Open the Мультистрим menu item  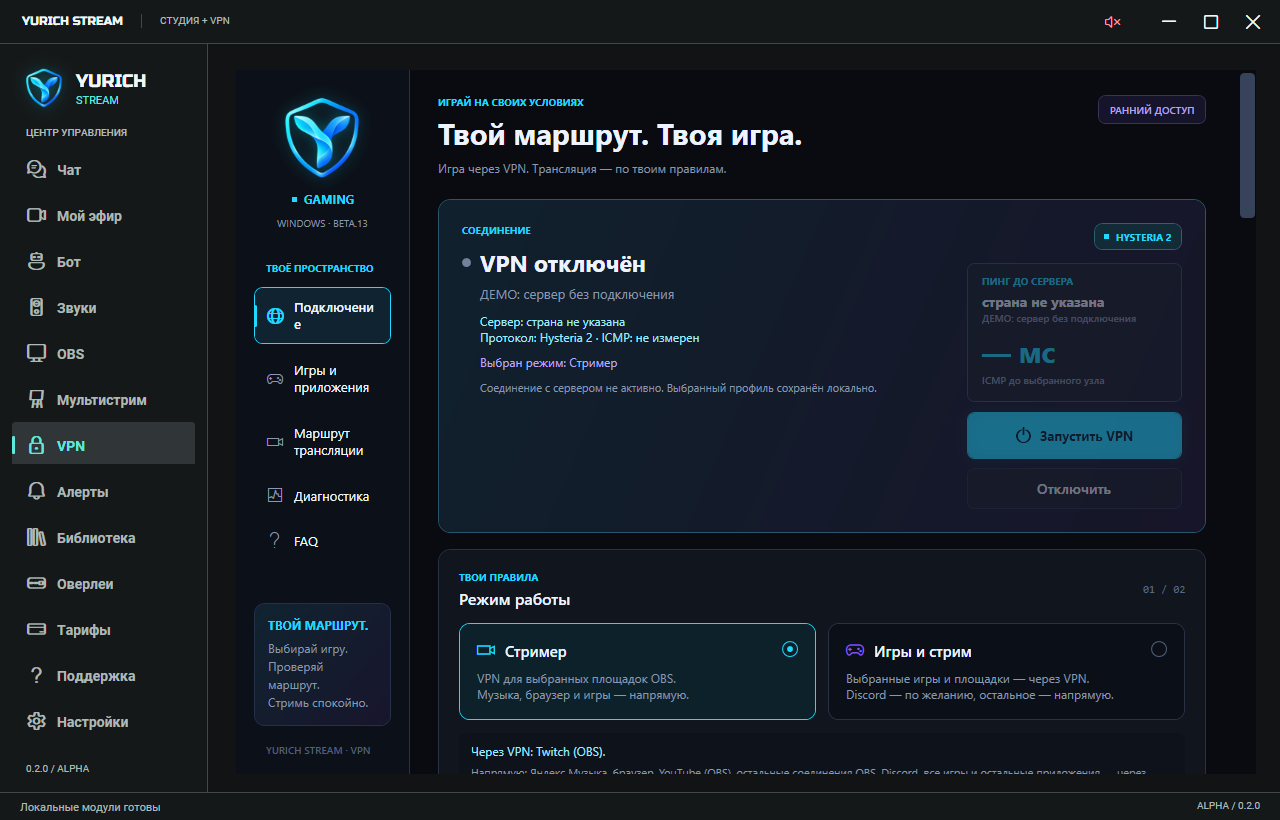tap(103, 400)
